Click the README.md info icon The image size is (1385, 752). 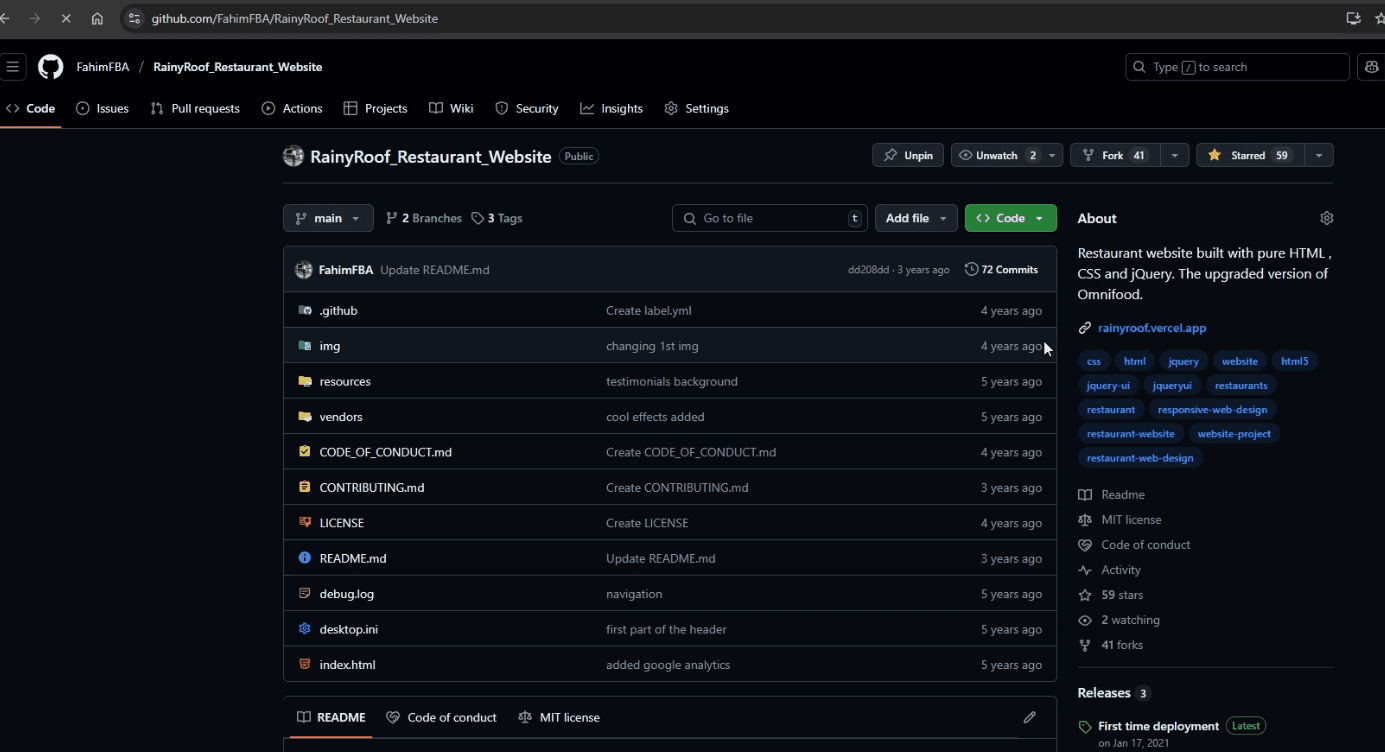[305, 558]
